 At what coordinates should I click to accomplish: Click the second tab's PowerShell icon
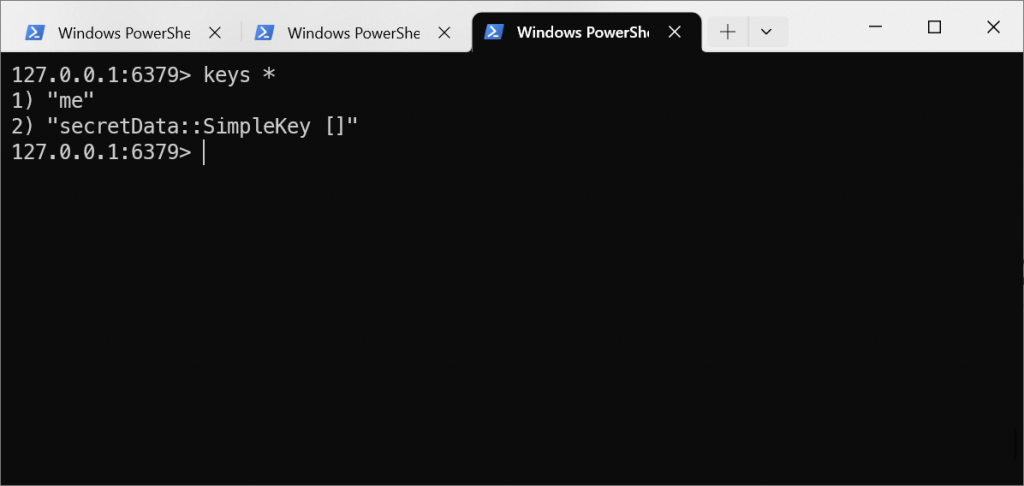point(264,32)
